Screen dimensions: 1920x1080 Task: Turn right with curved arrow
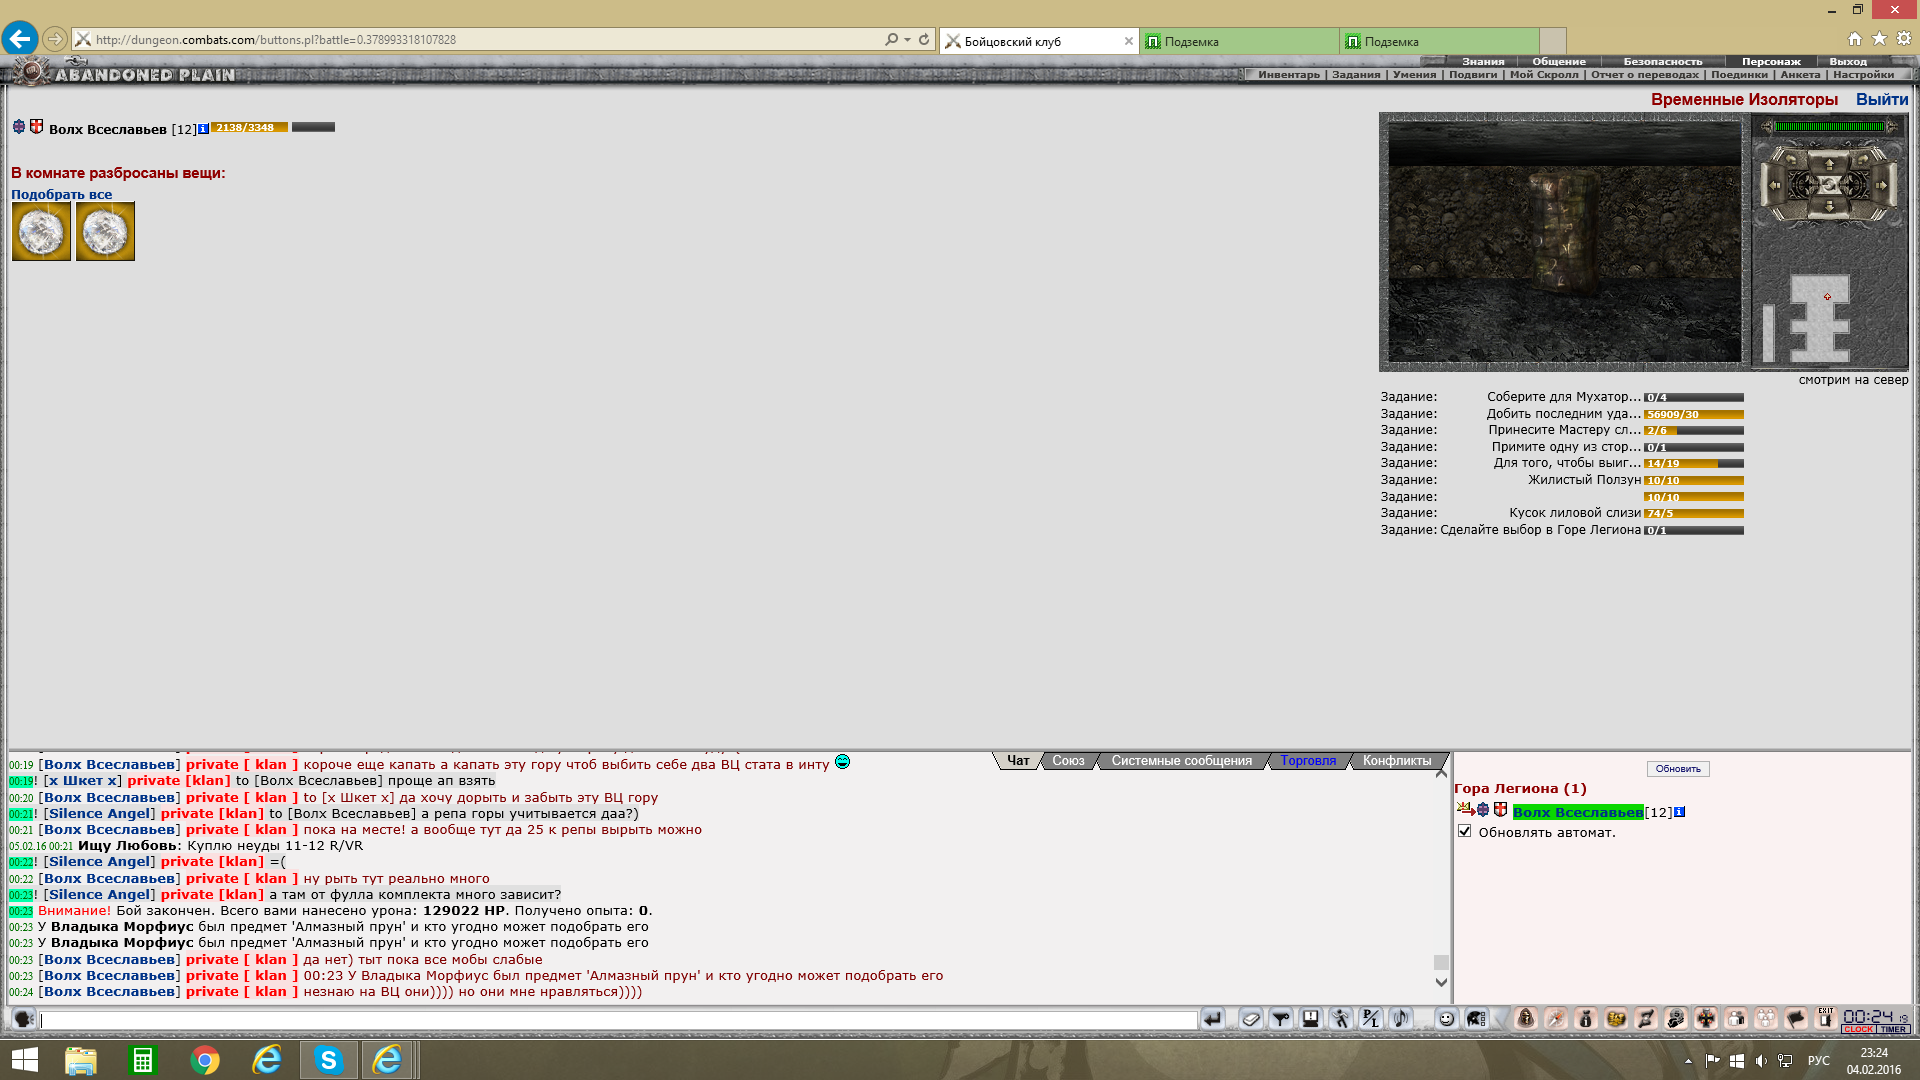tap(1865, 160)
